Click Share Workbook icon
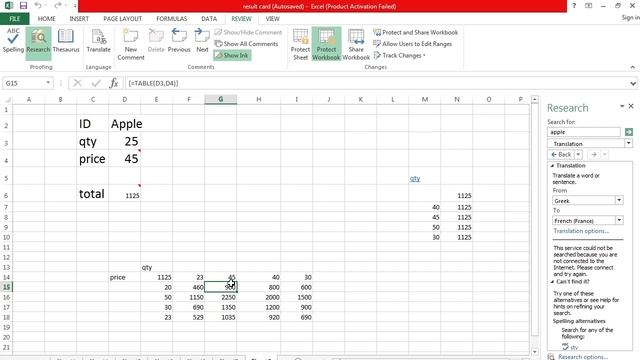640x360 pixels. click(356, 44)
